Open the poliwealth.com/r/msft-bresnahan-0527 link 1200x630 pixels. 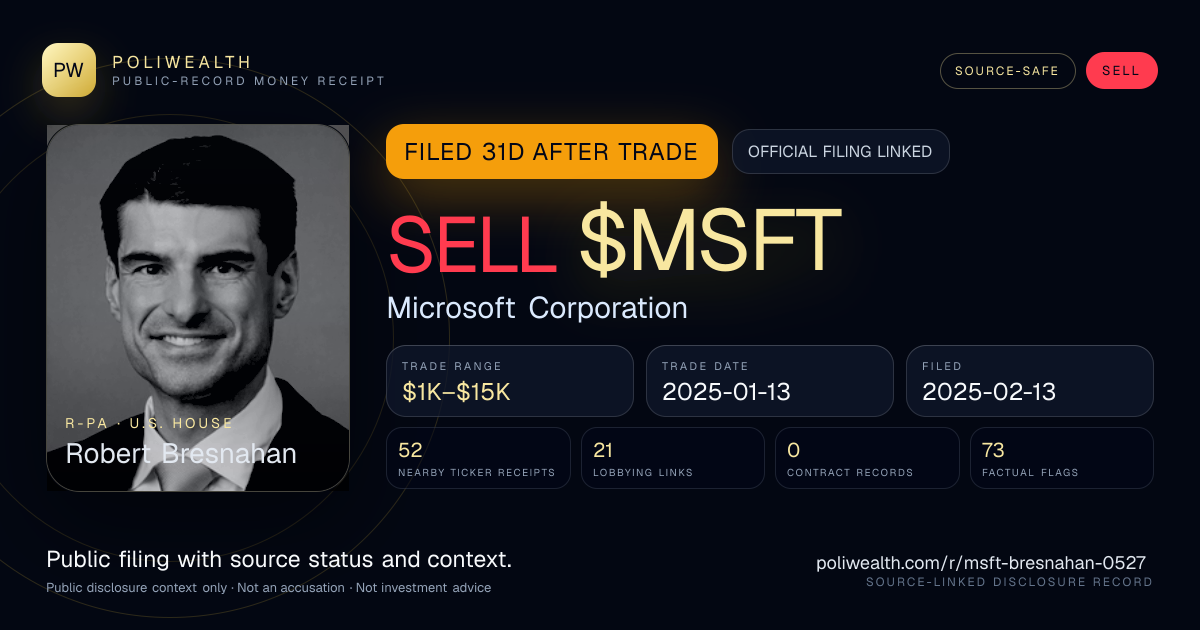point(981,563)
